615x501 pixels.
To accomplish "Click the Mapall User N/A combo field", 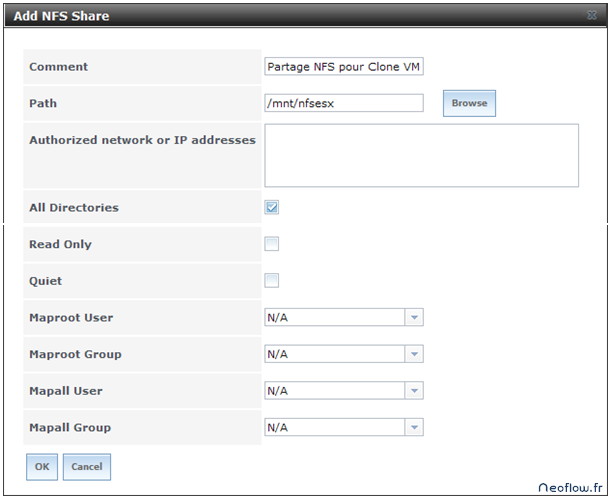I will [x=334, y=391].
